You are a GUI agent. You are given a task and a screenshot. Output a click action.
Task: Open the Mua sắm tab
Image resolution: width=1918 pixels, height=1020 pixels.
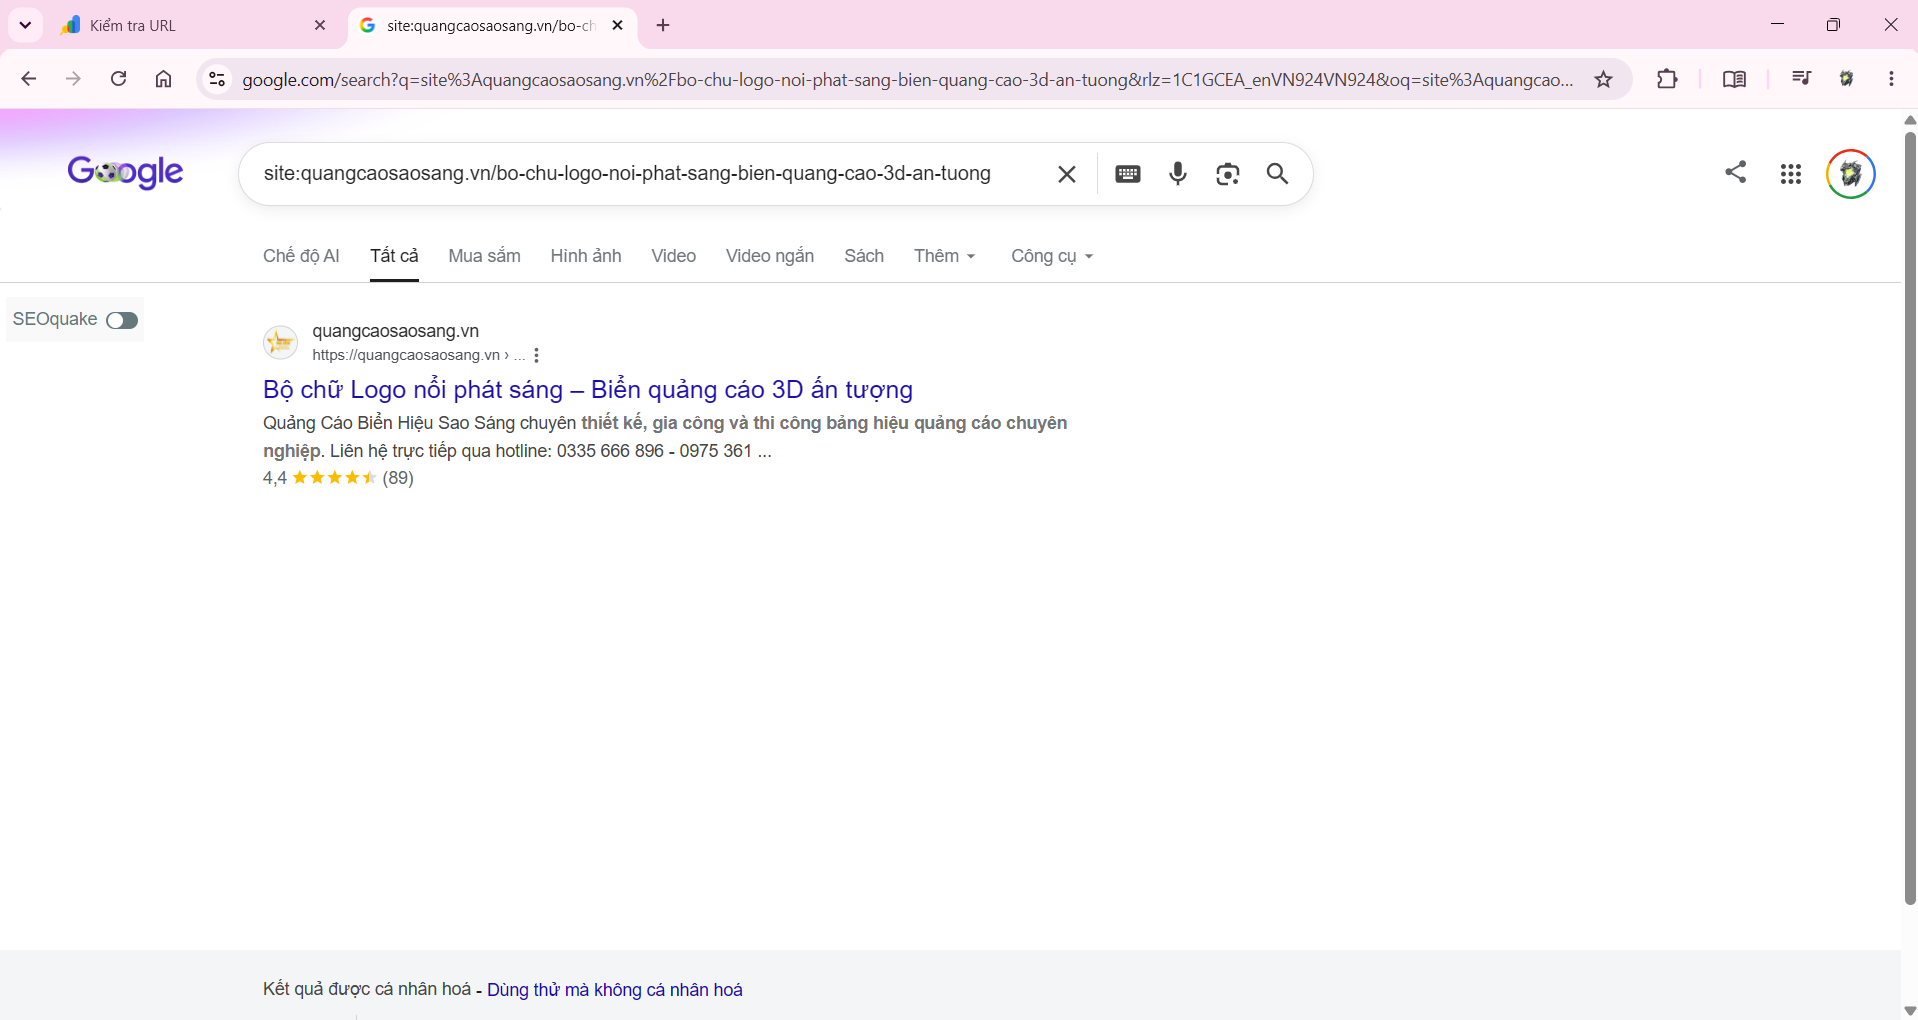(484, 256)
